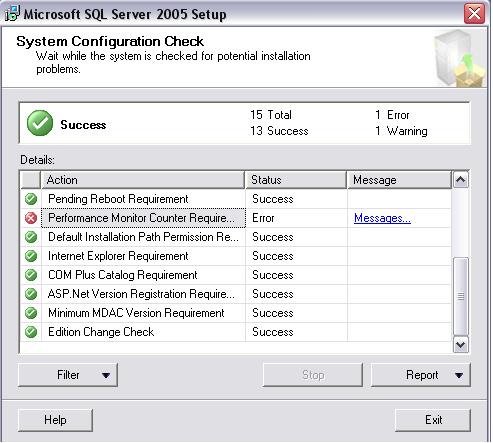Screen dimensions: 493x443
Task: Sort the list by the Action column header
Action: coord(143,180)
